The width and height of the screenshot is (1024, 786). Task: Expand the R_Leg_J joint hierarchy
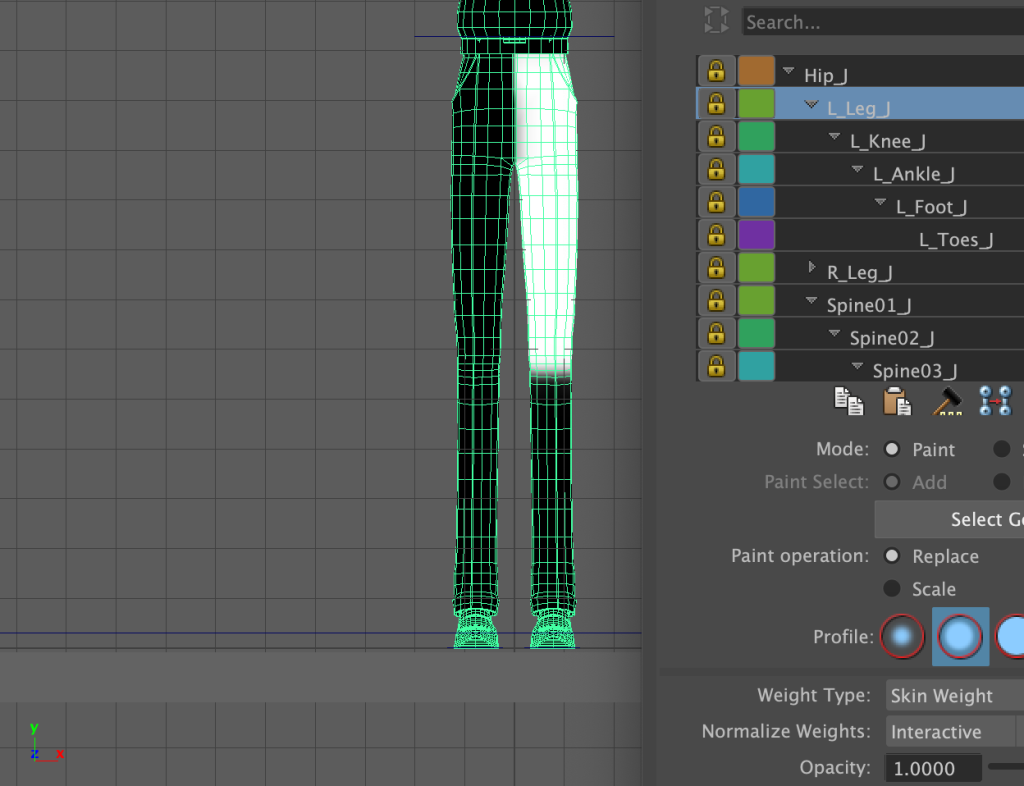(813, 268)
